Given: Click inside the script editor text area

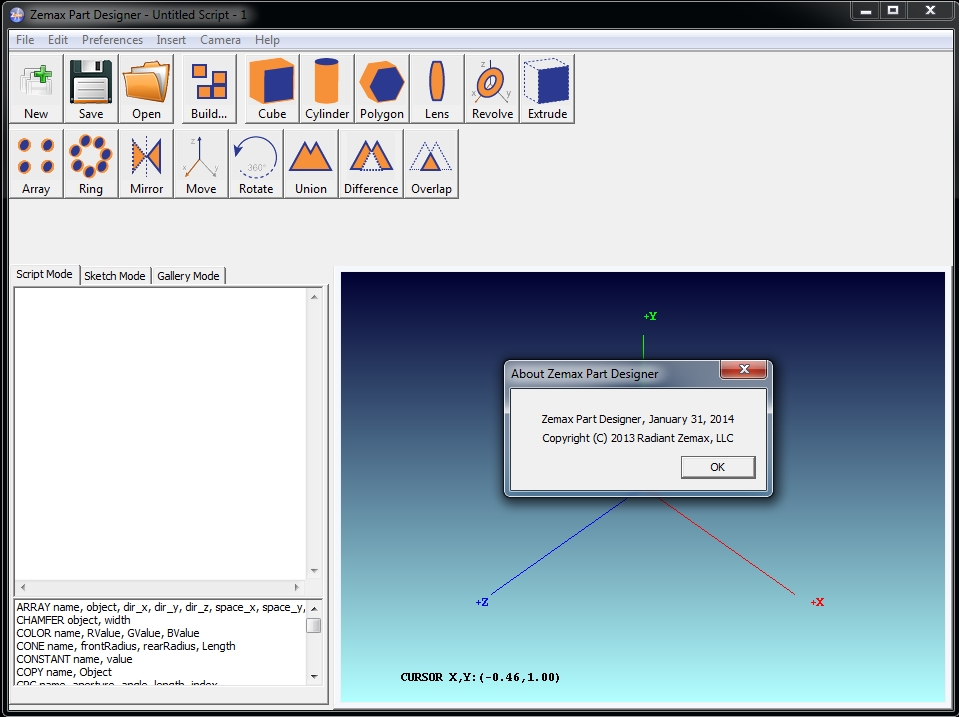Looking at the screenshot, I should [161, 433].
